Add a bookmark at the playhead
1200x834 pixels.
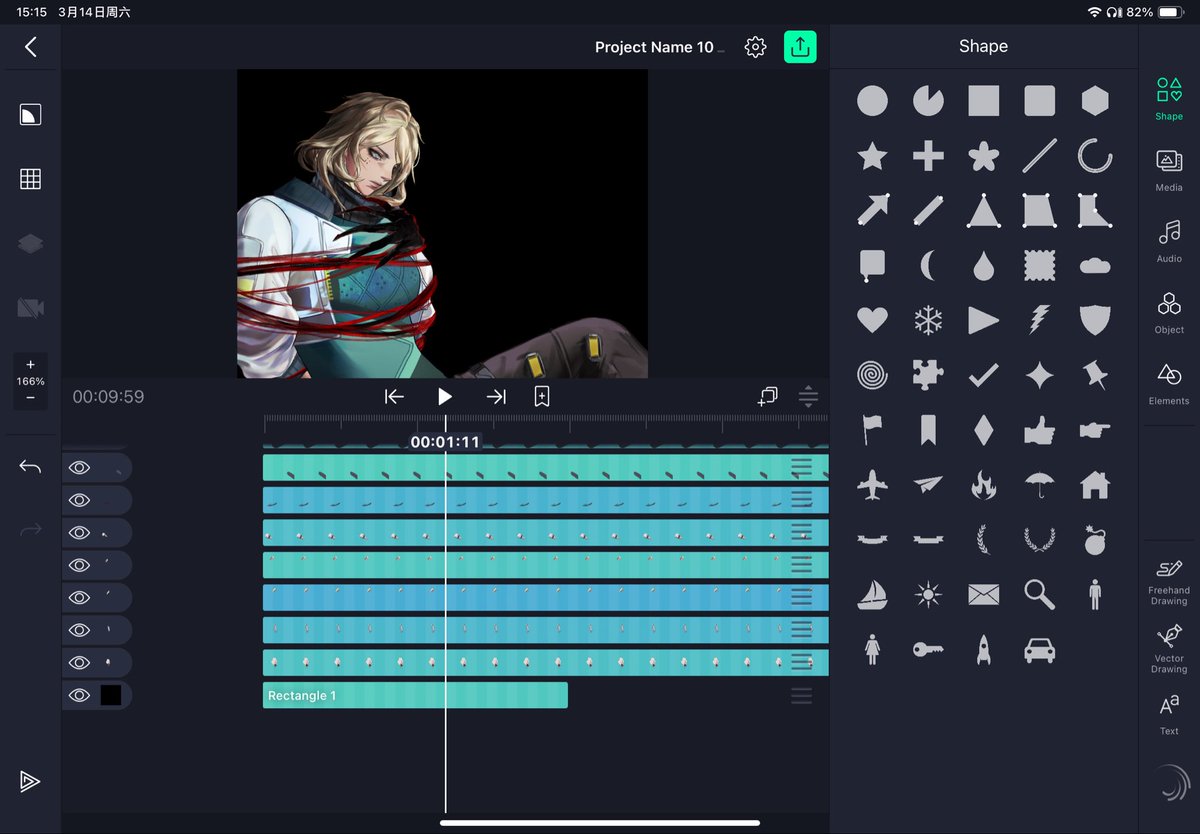tap(541, 397)
